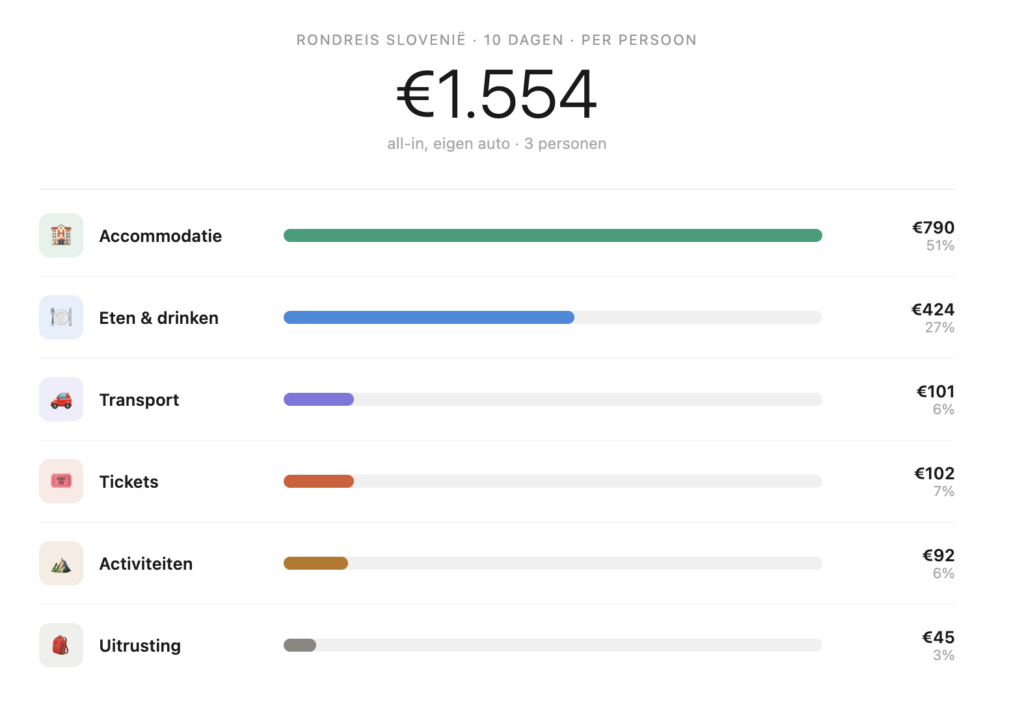
Task: Click the €424 food amount
Action: [933, 309]
